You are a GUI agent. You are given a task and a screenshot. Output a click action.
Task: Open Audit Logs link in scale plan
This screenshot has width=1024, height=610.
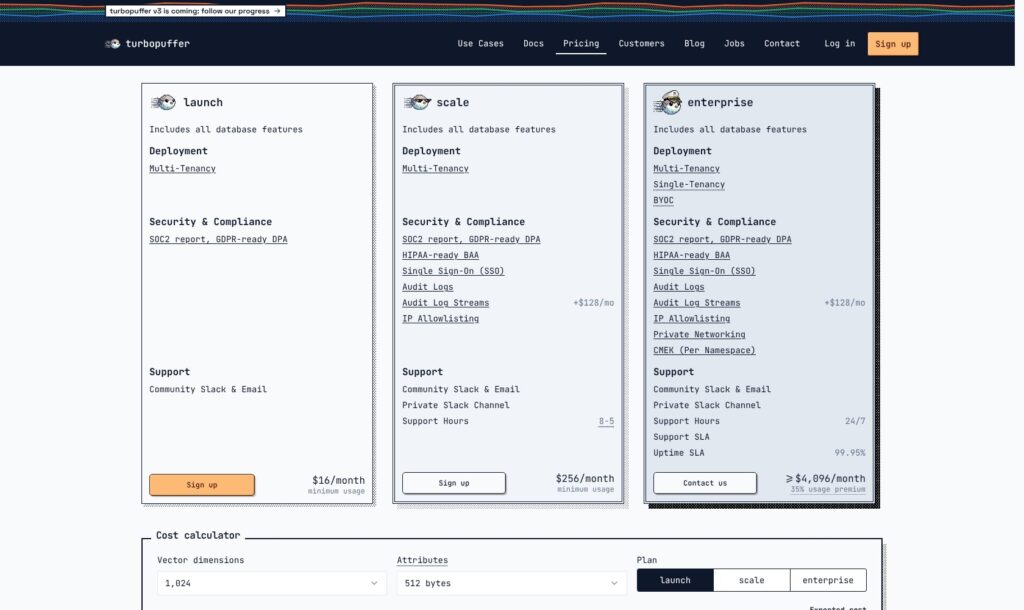click(x=427, y=287)
